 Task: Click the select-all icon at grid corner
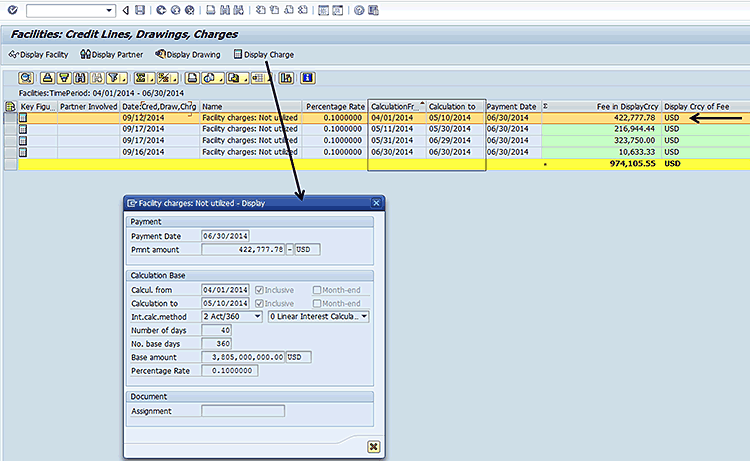tap(11, 107)
